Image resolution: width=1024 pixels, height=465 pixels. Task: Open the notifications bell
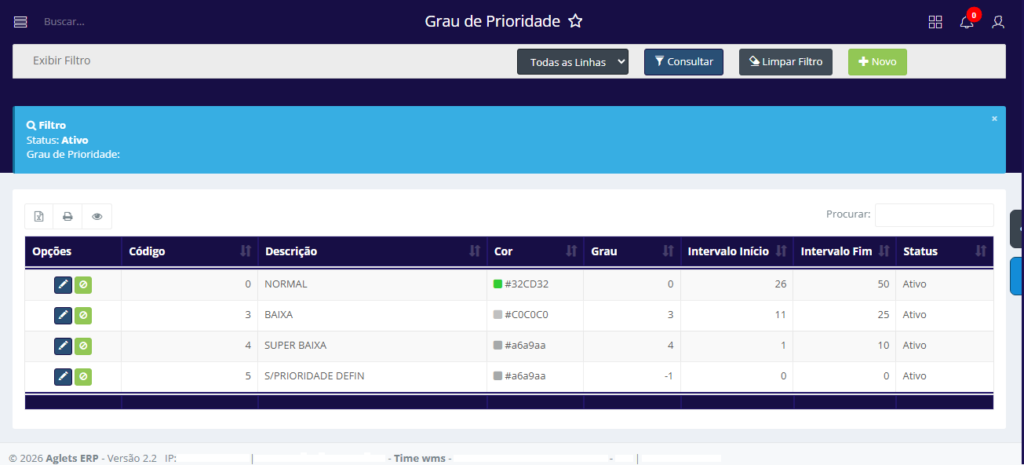(x=966, y=22)
